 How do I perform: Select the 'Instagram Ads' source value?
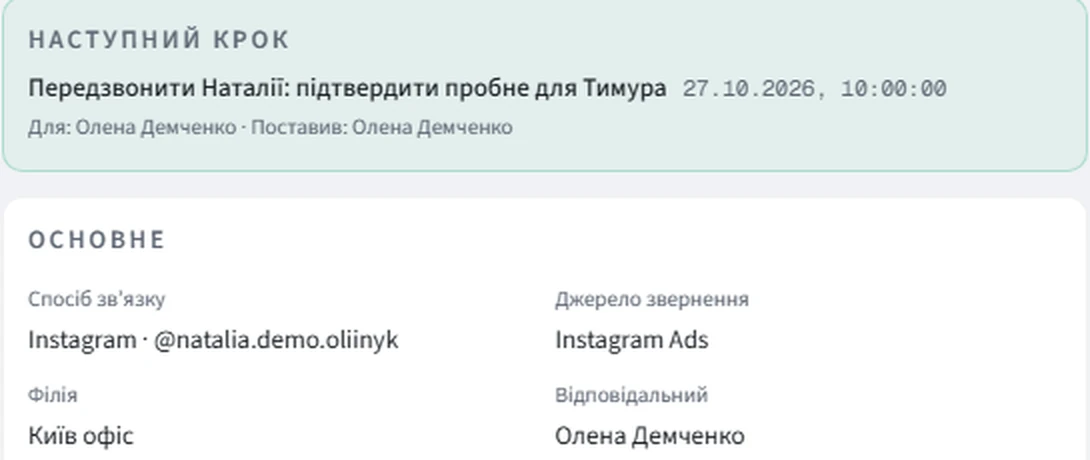(631, 340)
